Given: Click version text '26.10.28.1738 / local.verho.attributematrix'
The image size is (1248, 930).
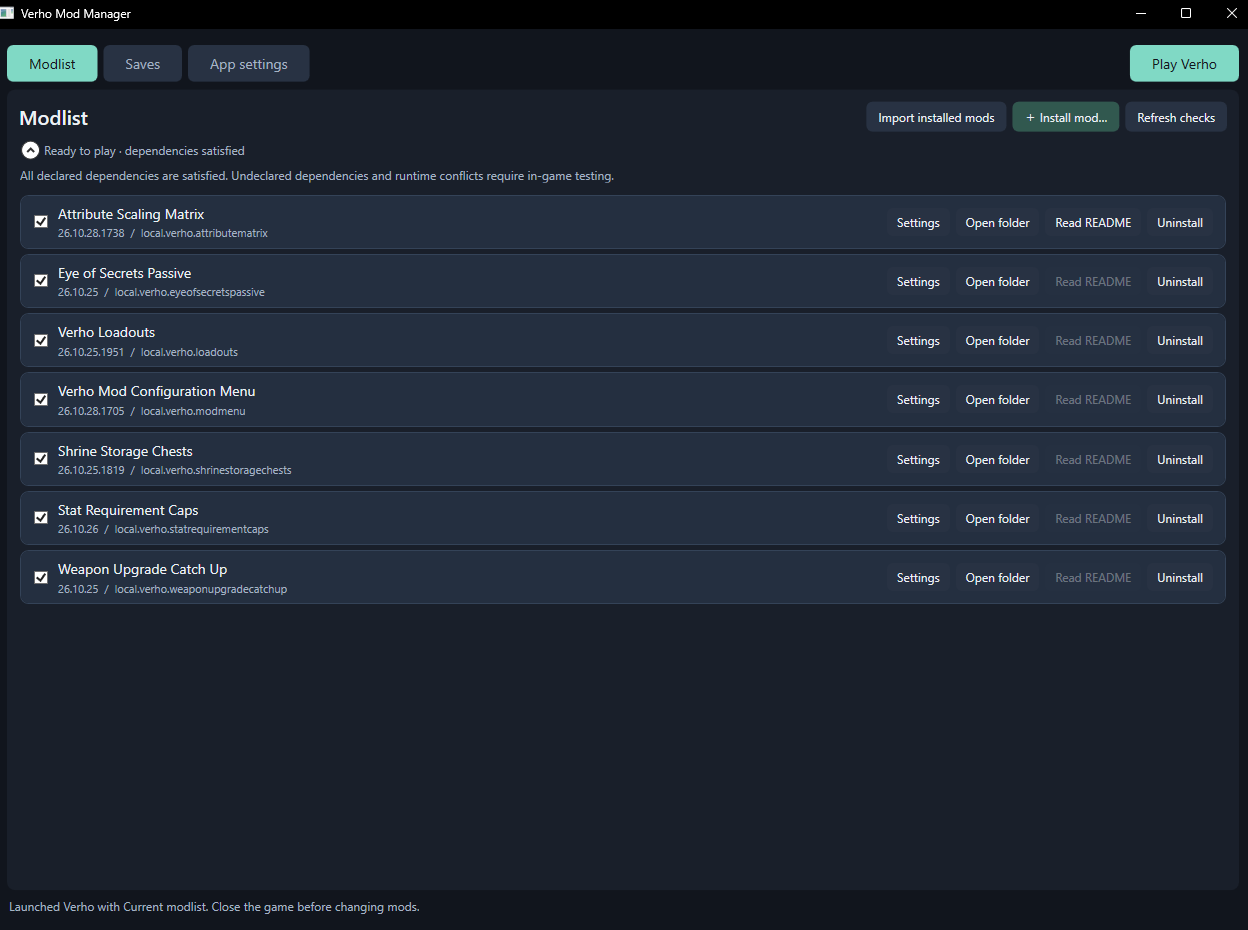Looking at the screenshot, I should (x=163, y=233).
